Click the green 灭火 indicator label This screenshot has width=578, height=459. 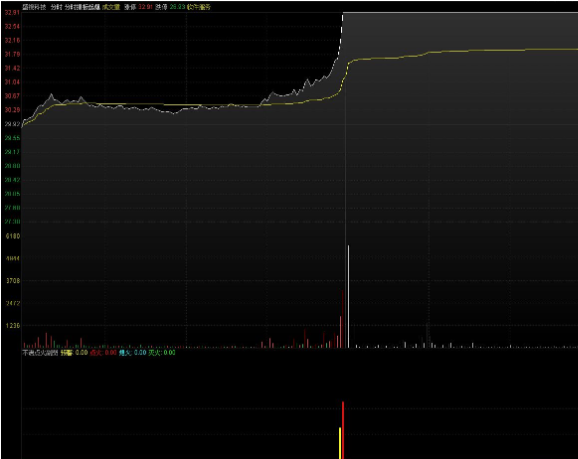(155, 353)
